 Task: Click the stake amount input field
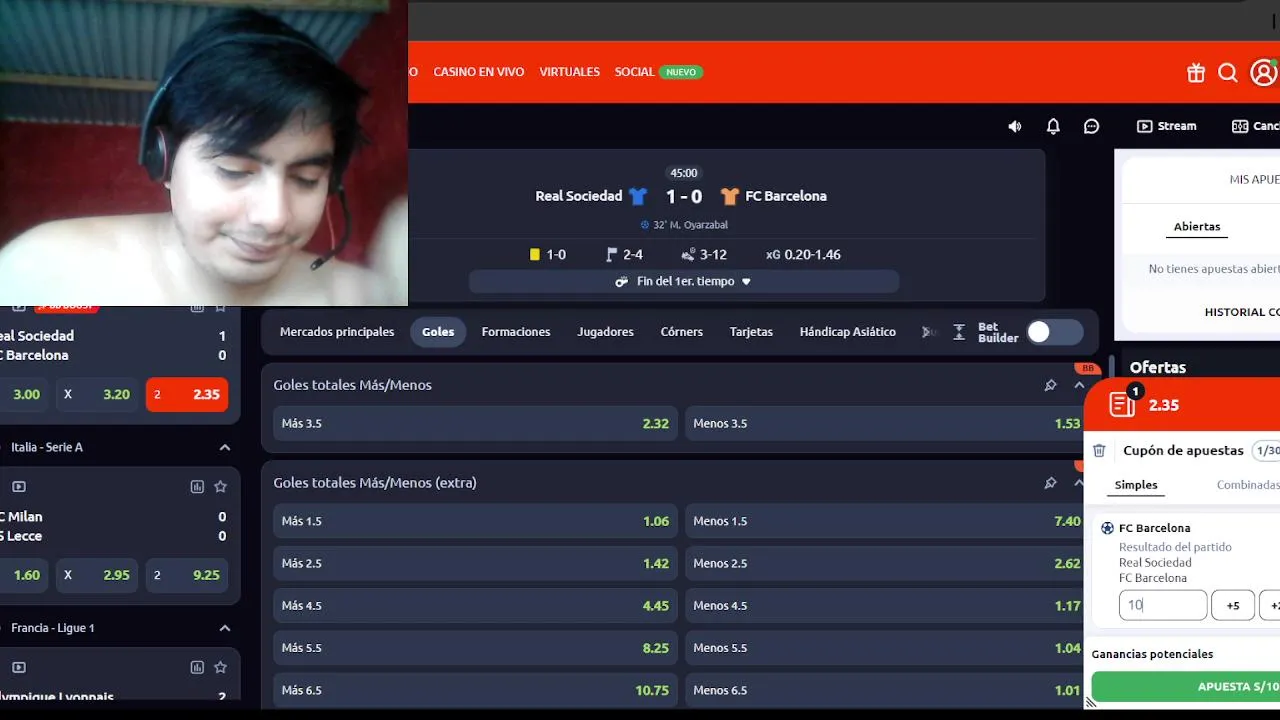coord(1163,605)
